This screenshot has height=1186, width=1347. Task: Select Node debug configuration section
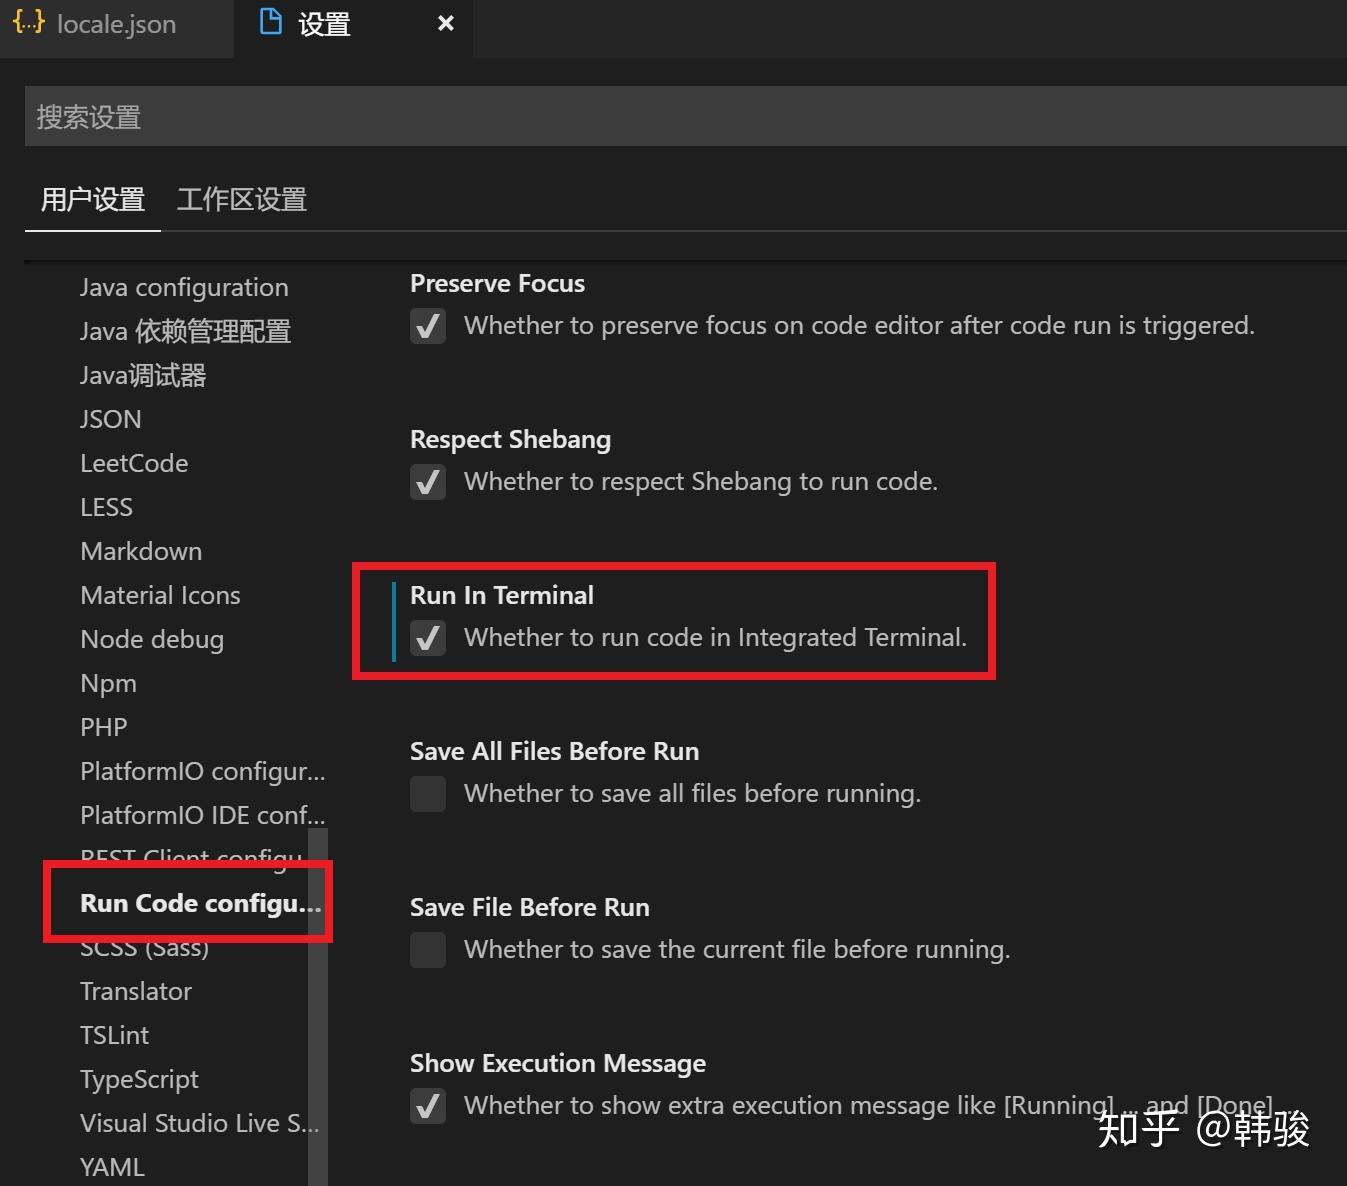click(152, 639)
